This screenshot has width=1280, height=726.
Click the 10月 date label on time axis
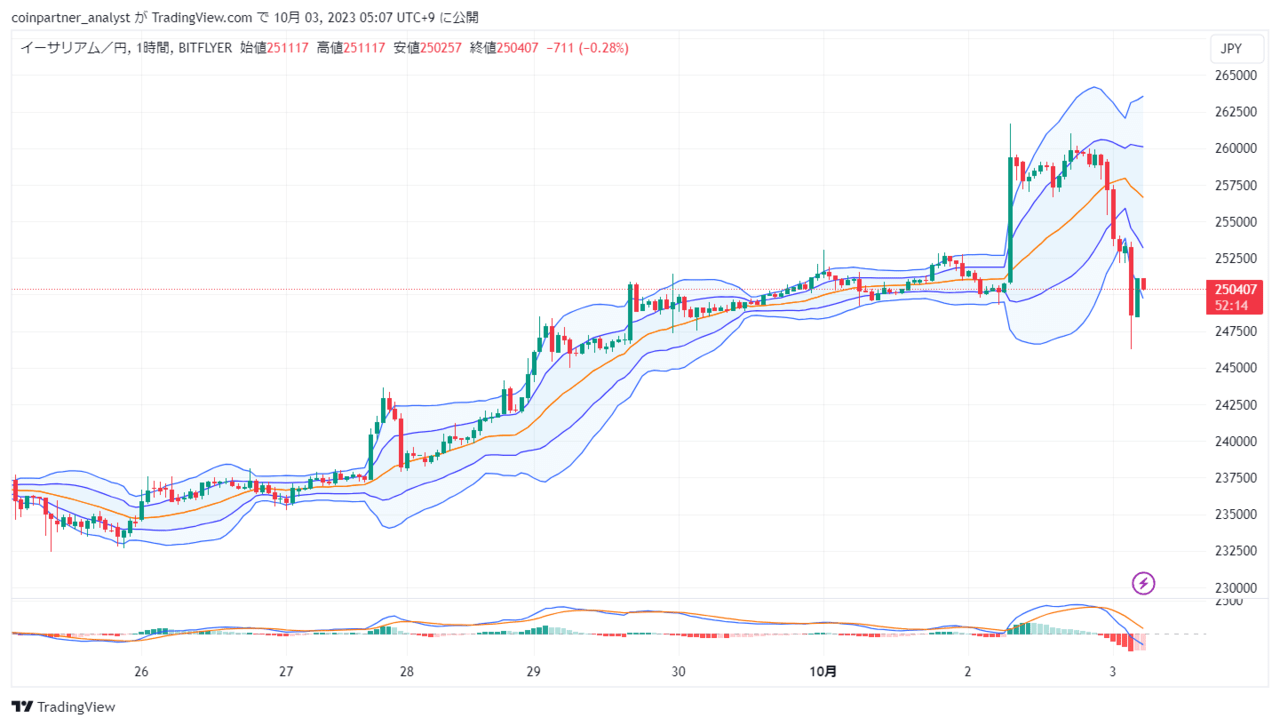[823, 671]
